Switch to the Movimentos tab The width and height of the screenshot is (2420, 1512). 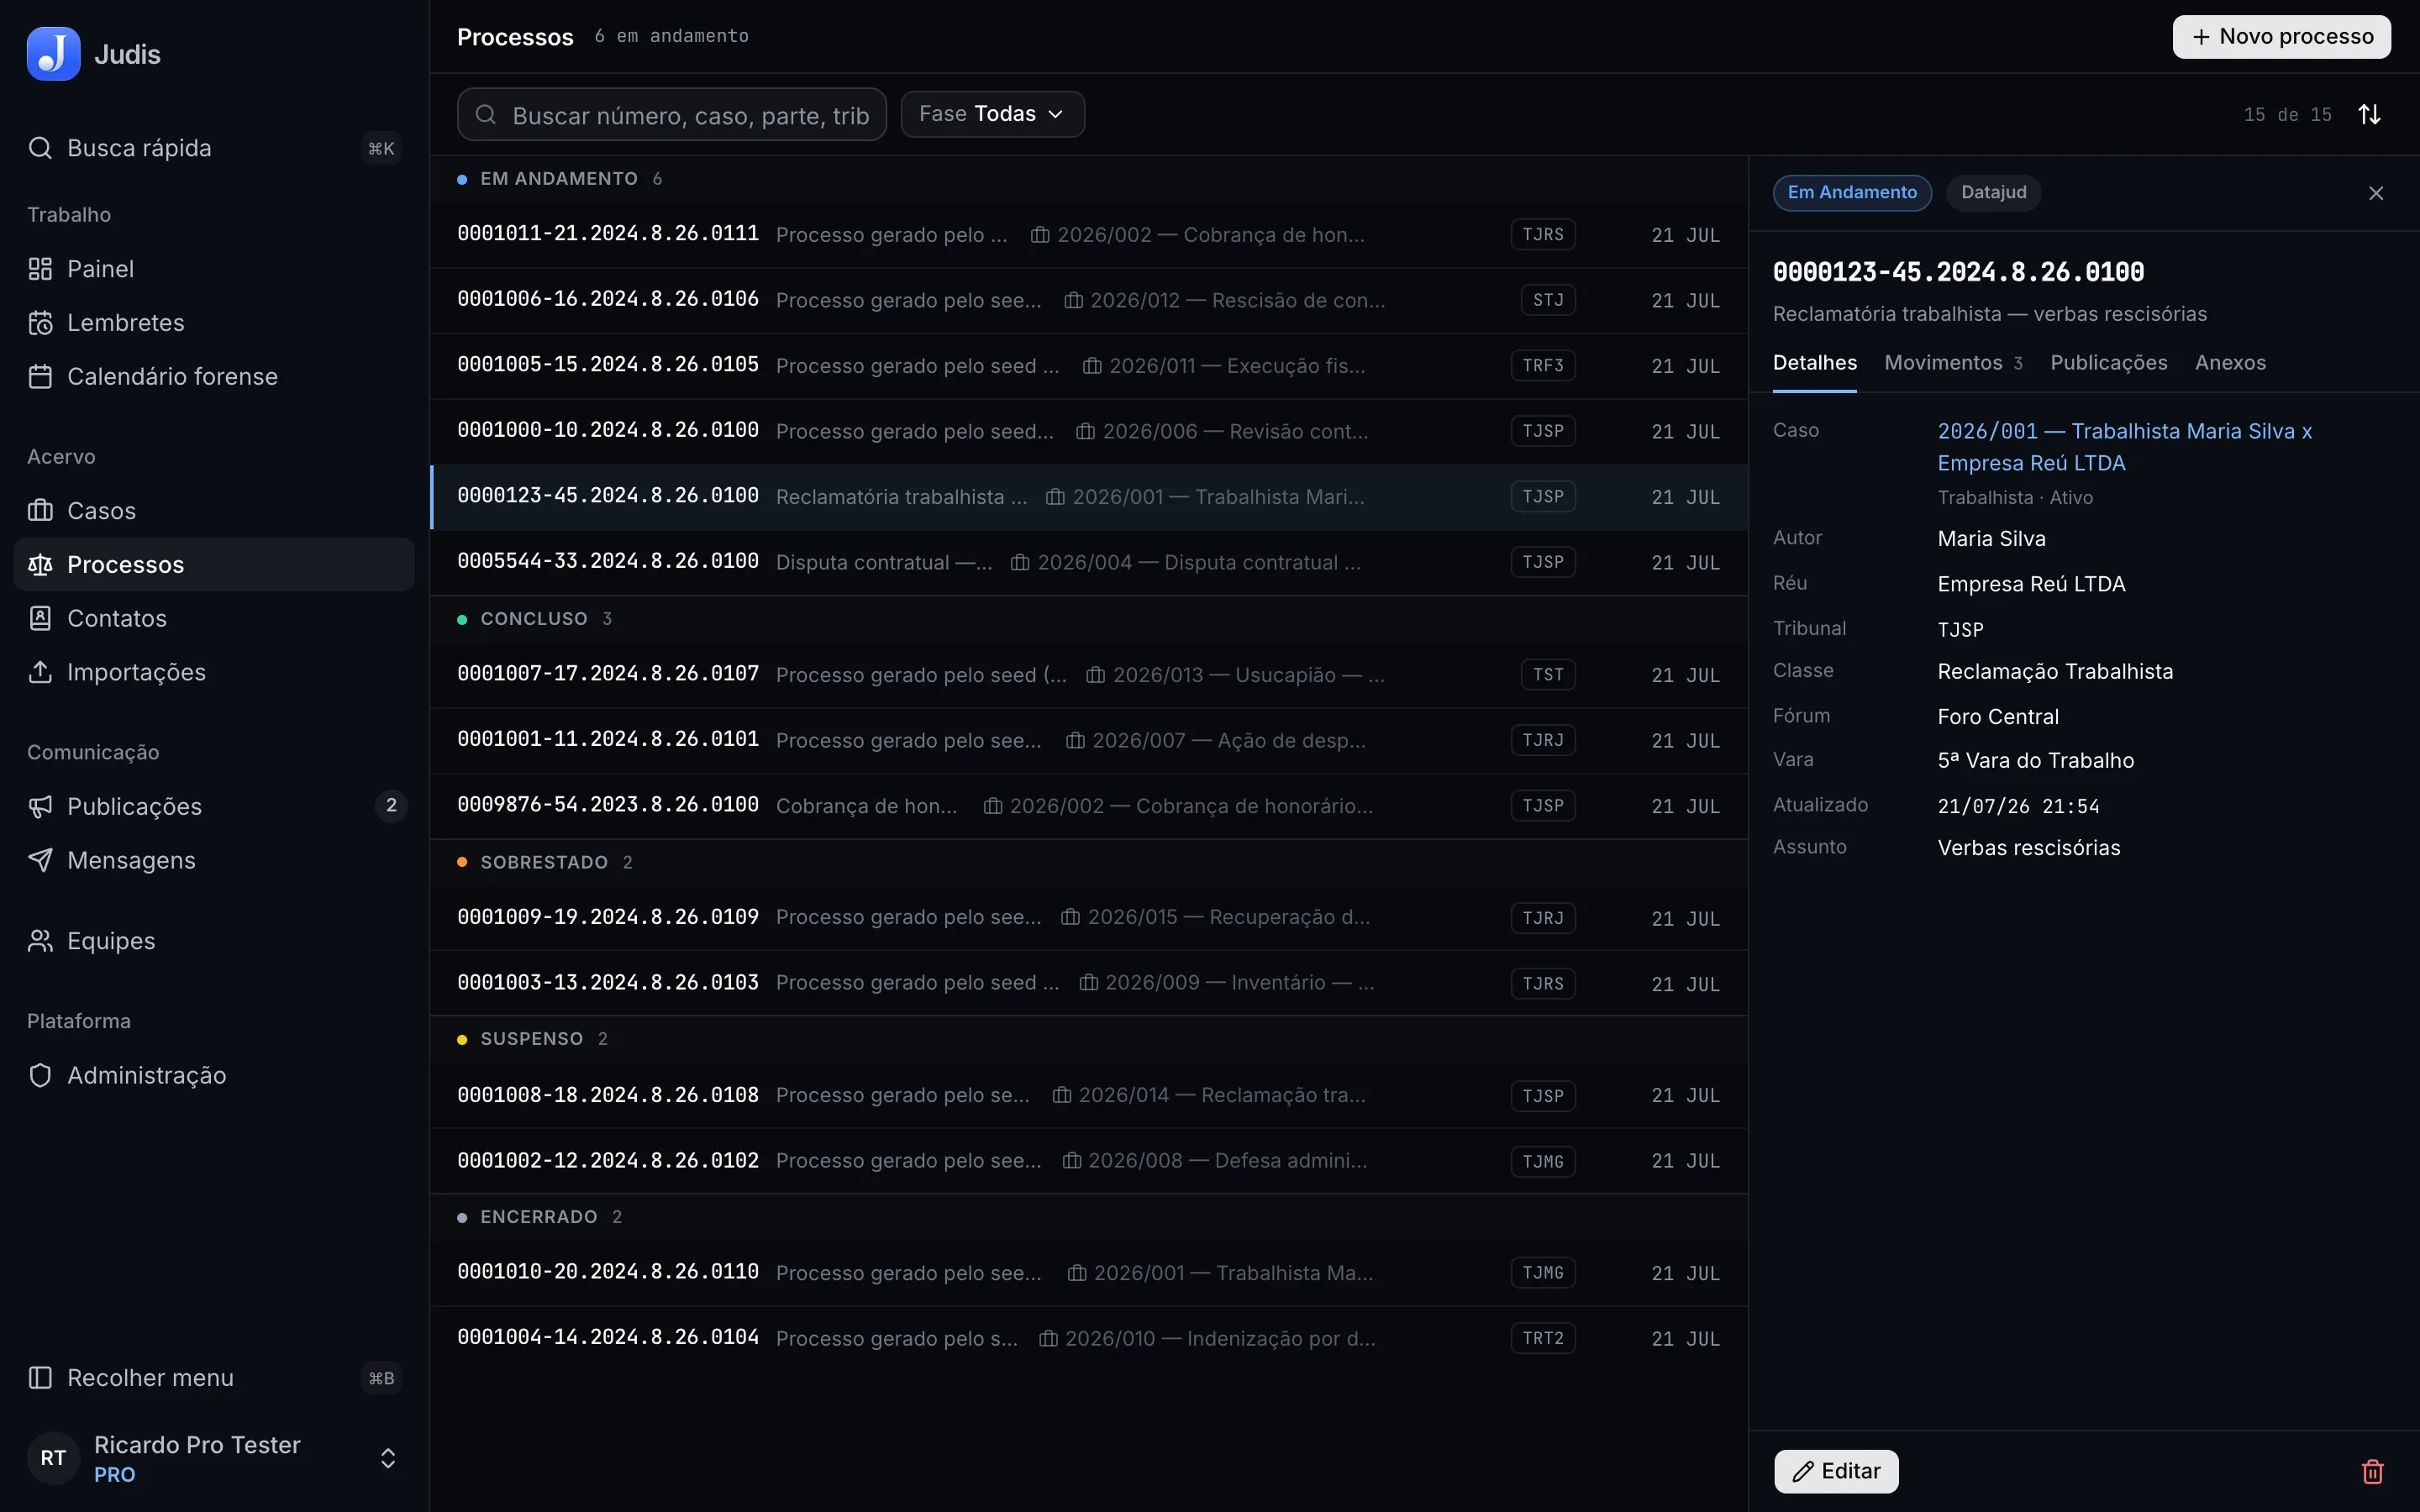point(1953,363)
